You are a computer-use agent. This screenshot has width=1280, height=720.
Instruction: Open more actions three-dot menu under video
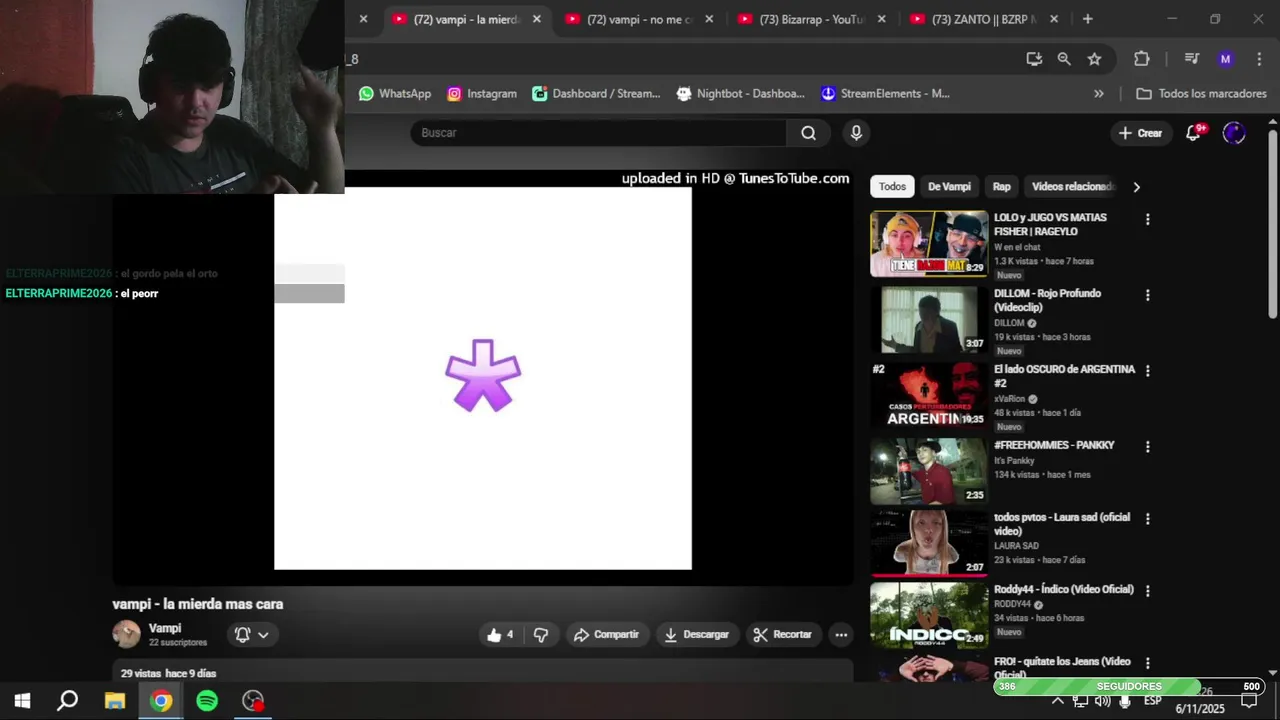841,635
